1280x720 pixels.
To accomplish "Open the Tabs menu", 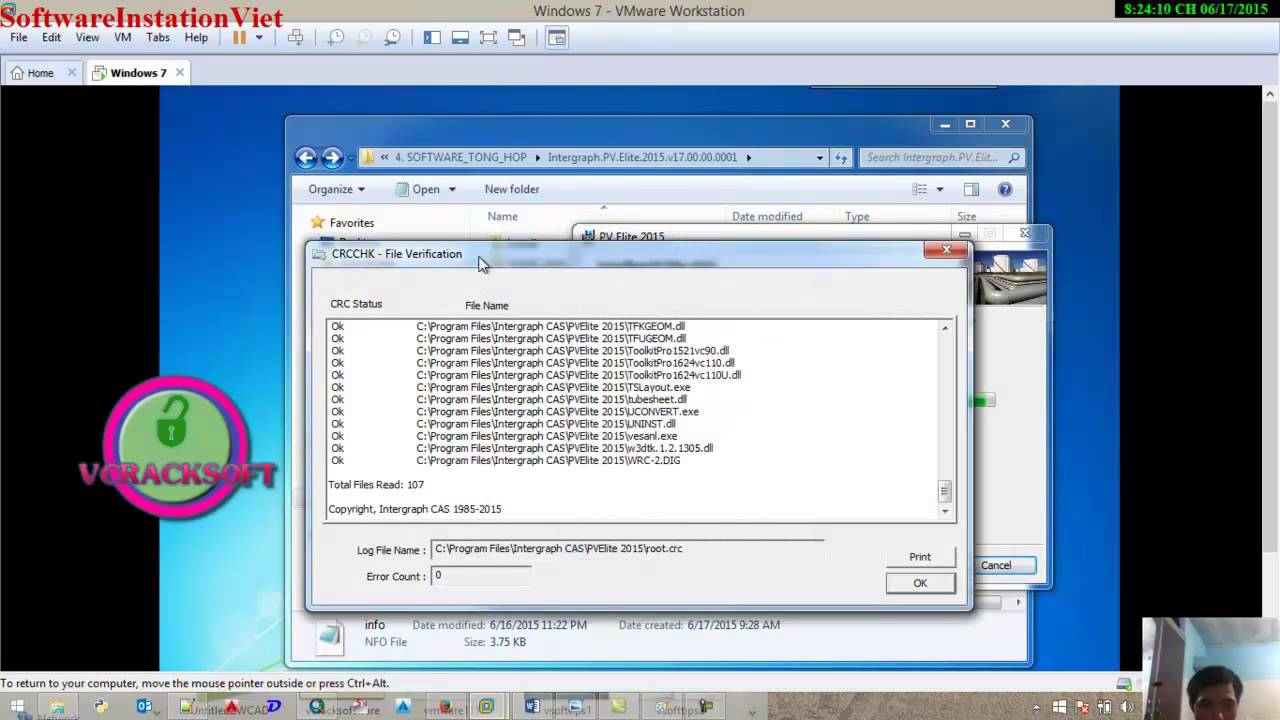I will click(x=158, y=37).
